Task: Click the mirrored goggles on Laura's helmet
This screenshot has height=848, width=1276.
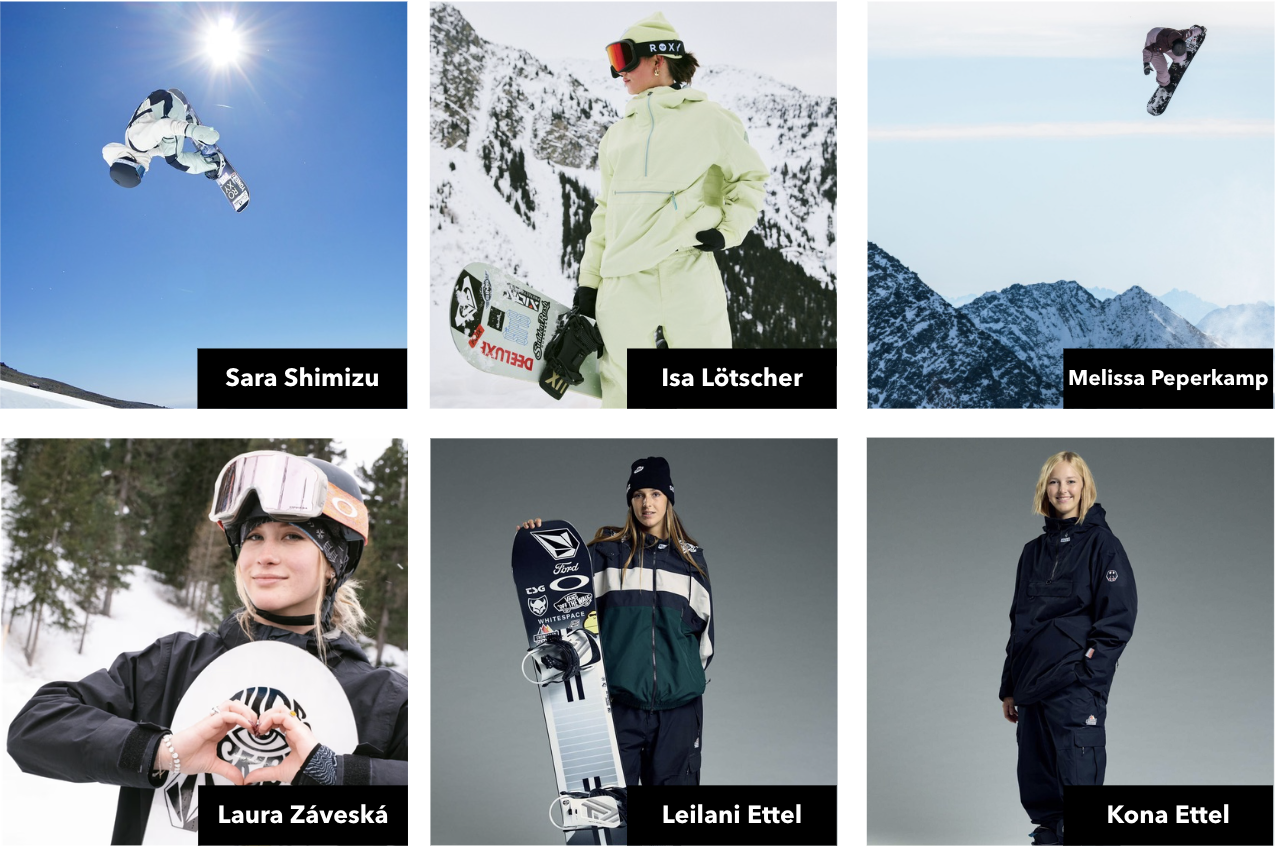Action: point(270,486)
